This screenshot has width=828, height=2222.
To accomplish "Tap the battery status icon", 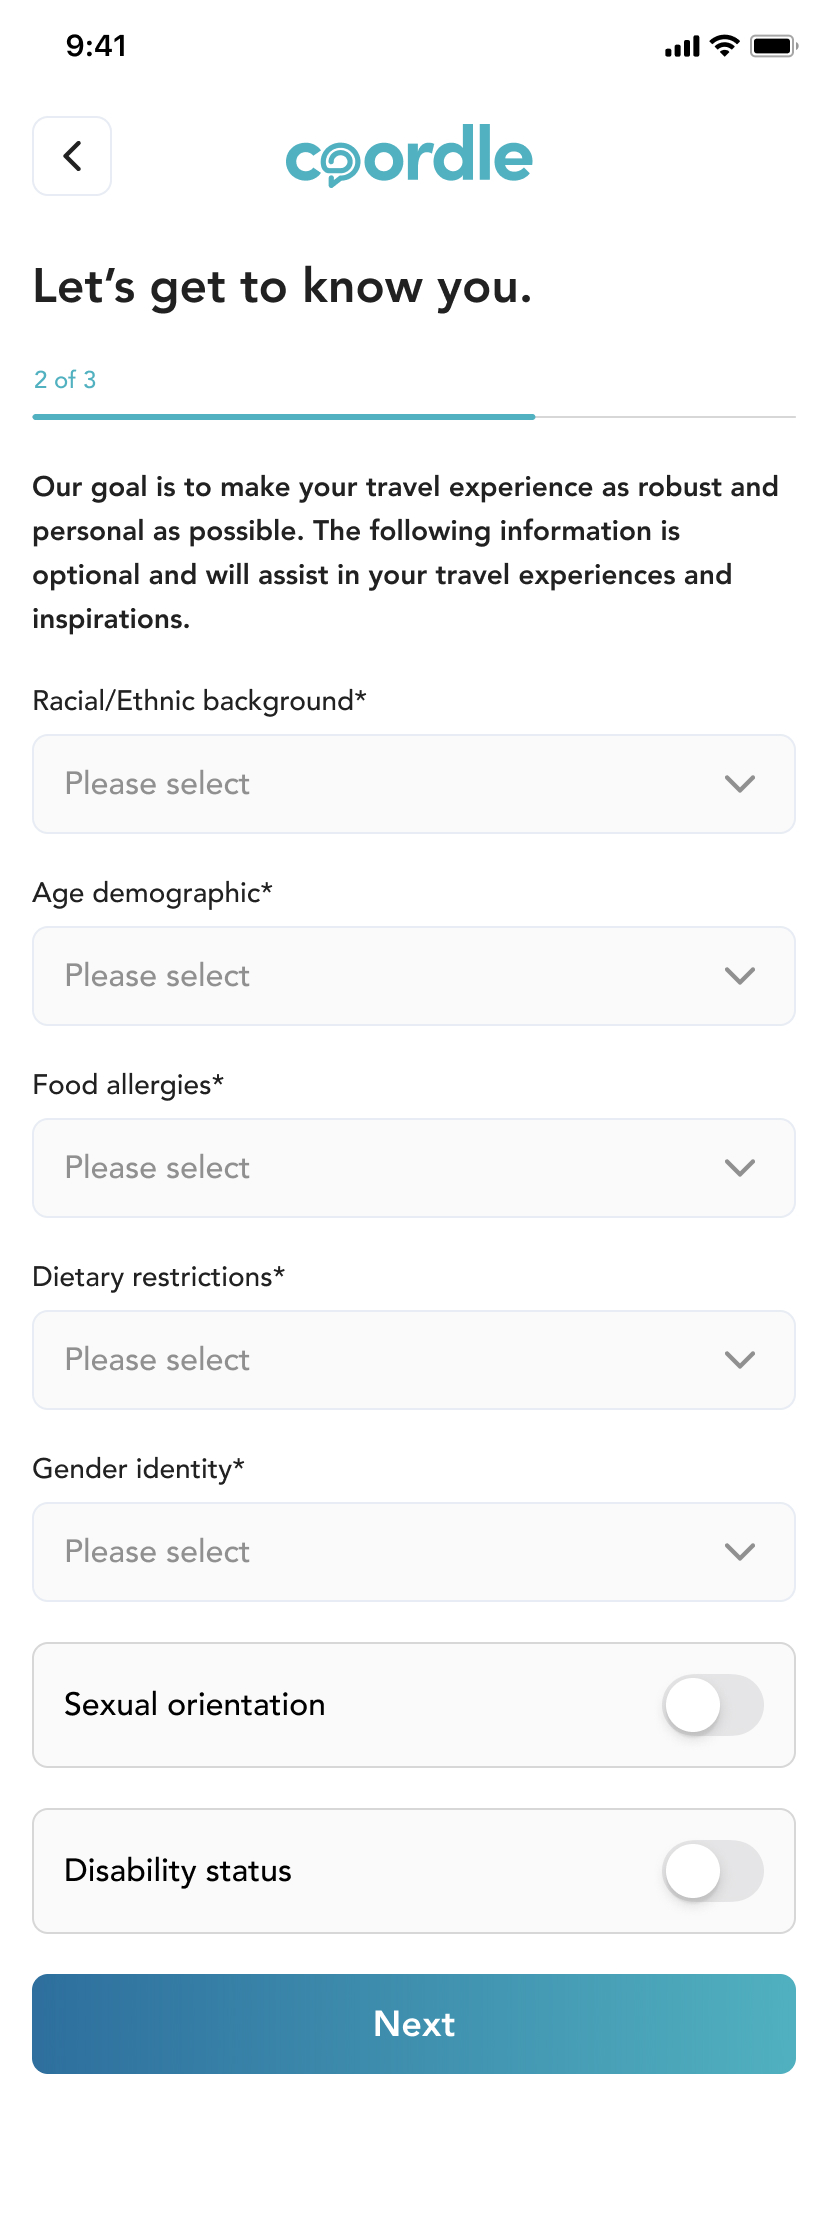I will click(774, 46).
